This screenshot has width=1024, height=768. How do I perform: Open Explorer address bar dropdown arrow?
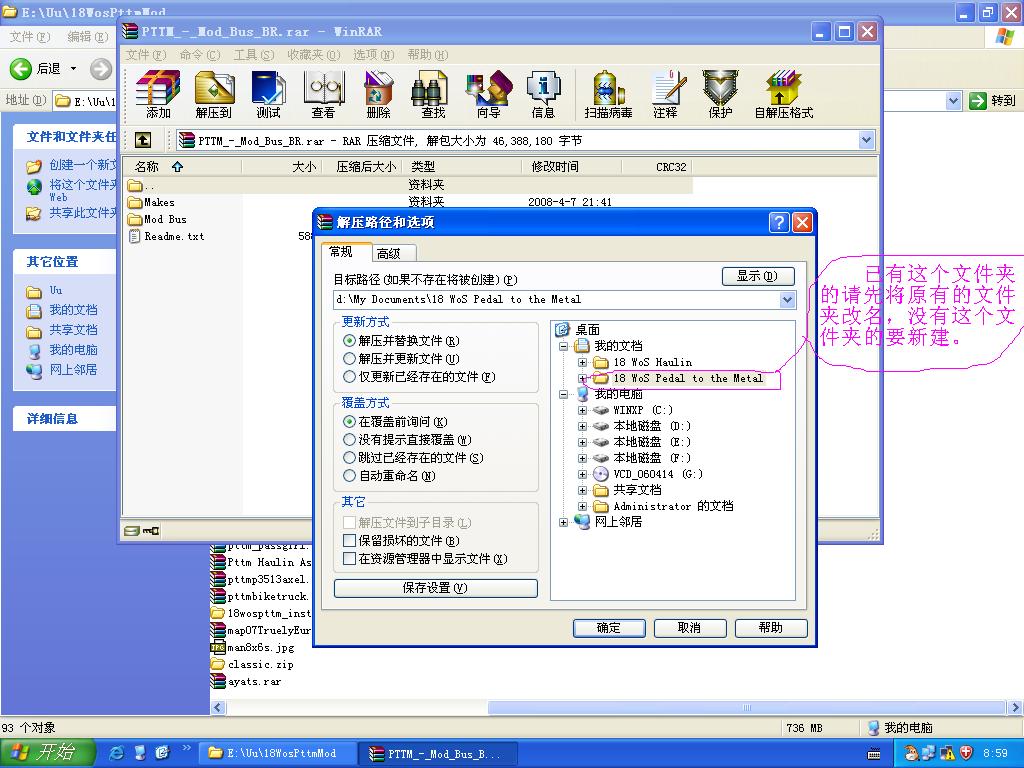[953, 101]
